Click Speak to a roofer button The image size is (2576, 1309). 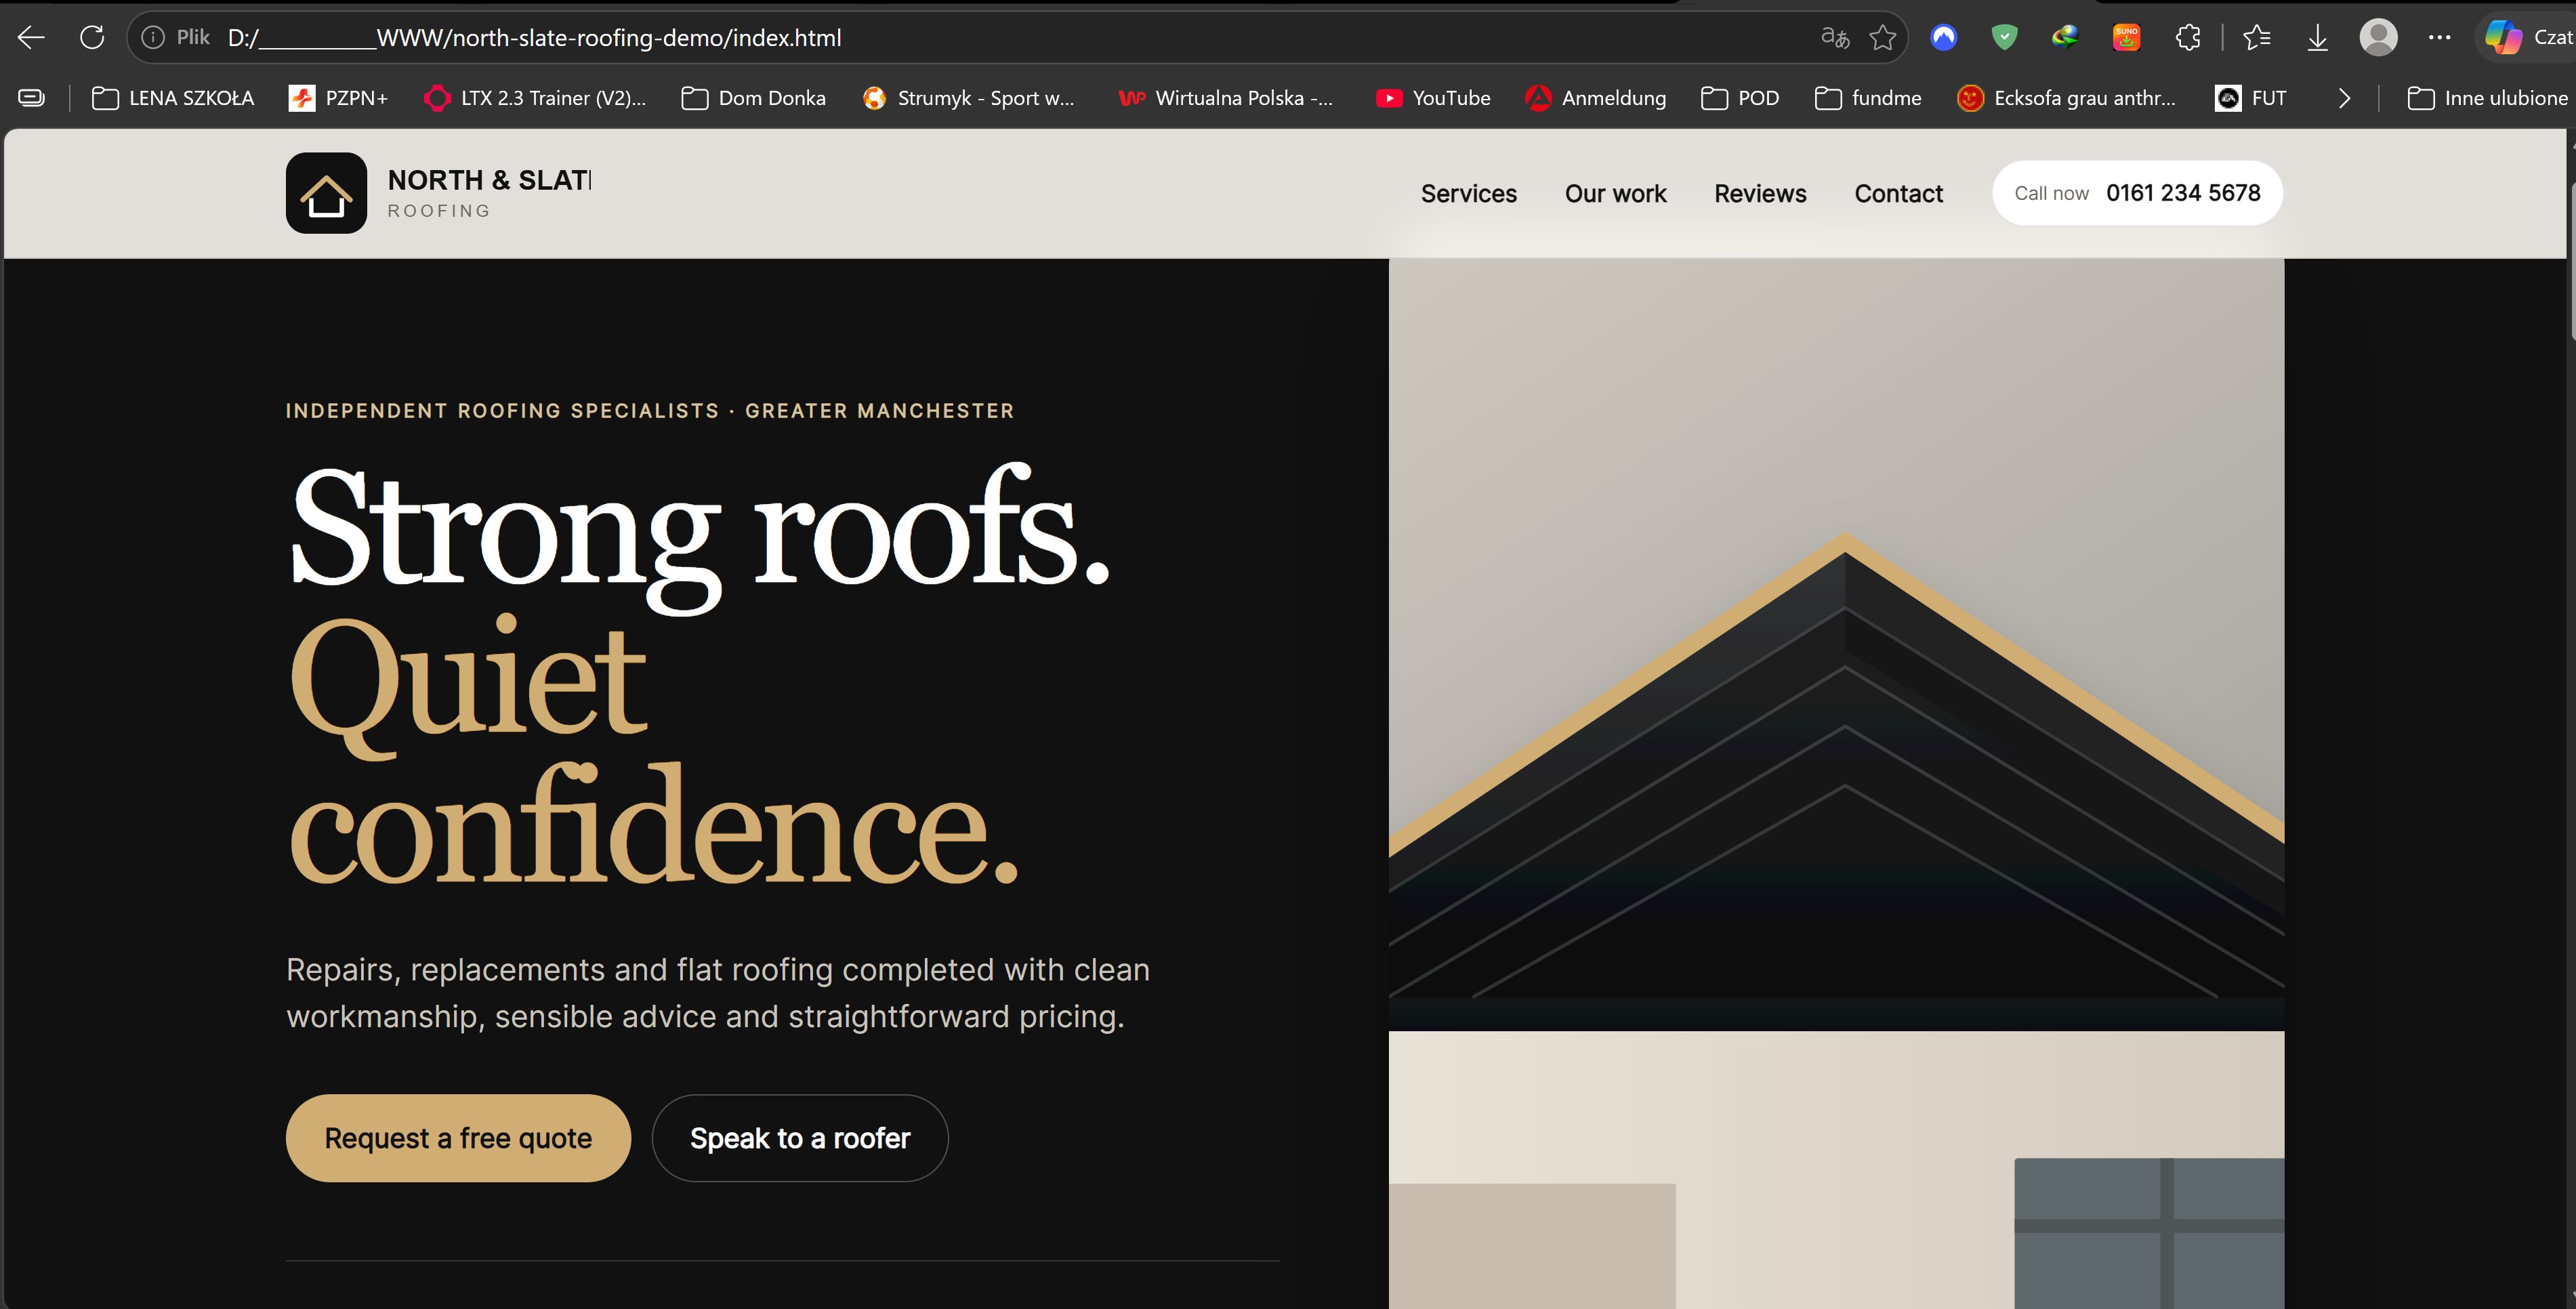coord(800,1138)
